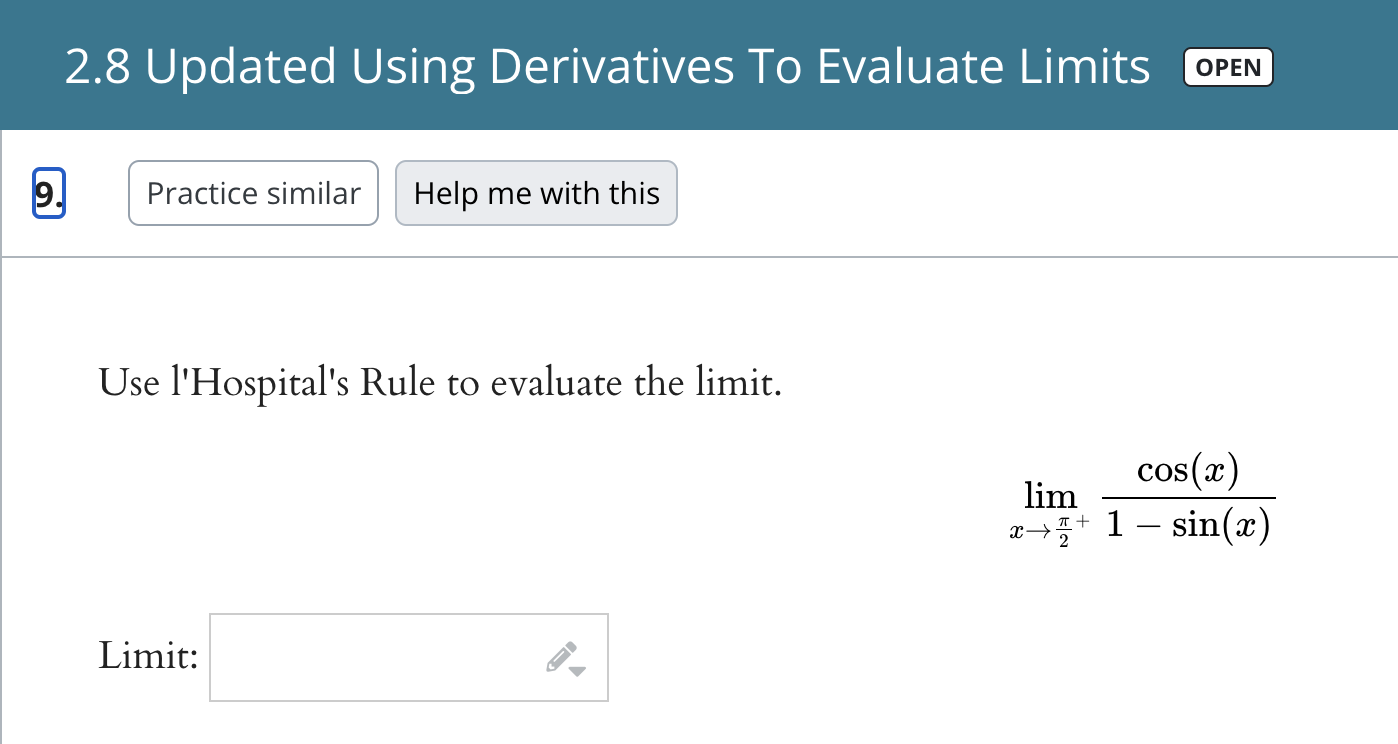Click the header bar of the assignment

[x=699, y=64]
